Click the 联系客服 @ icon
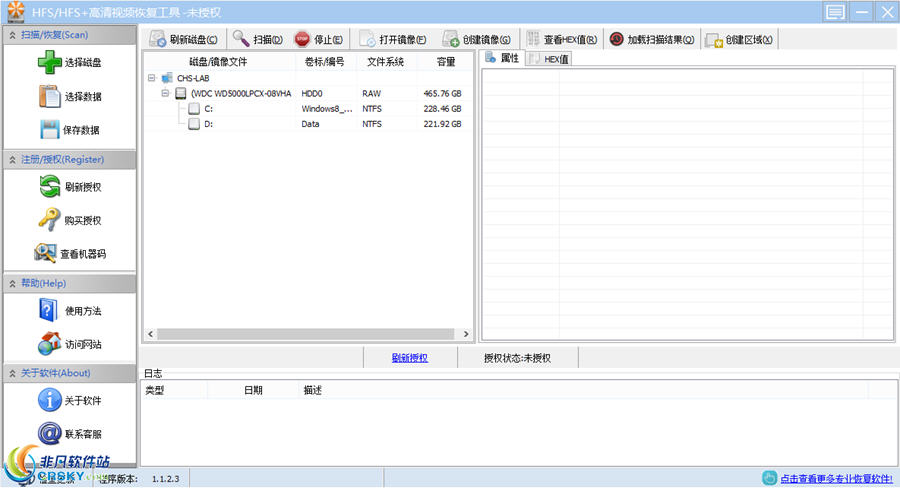Screen dimensions: 900x488 pos(49,433)
